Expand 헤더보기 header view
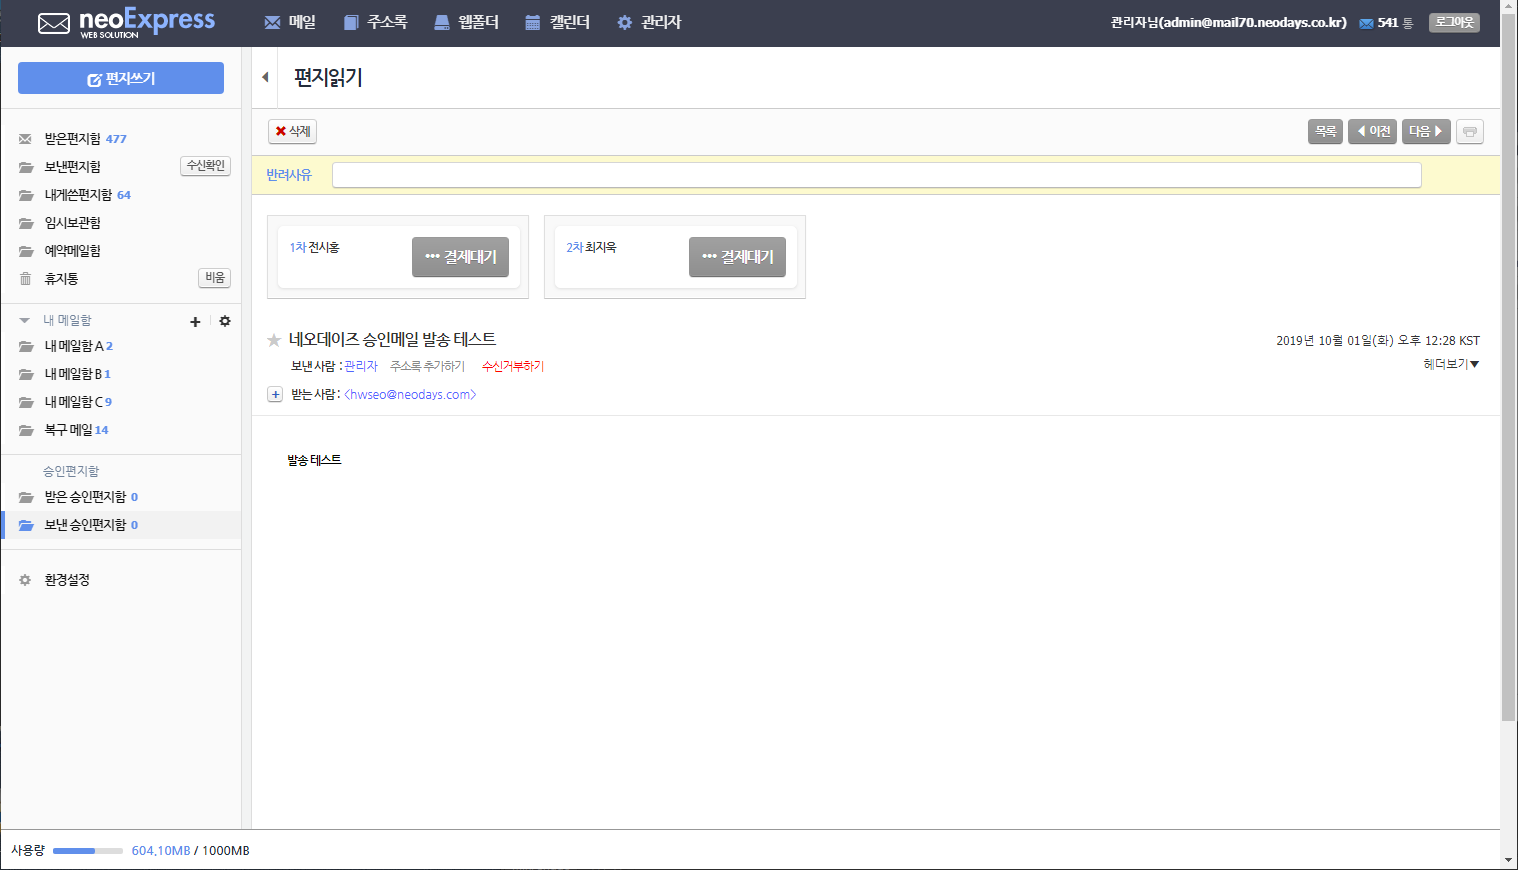1518x870 pixels. 1451,364
